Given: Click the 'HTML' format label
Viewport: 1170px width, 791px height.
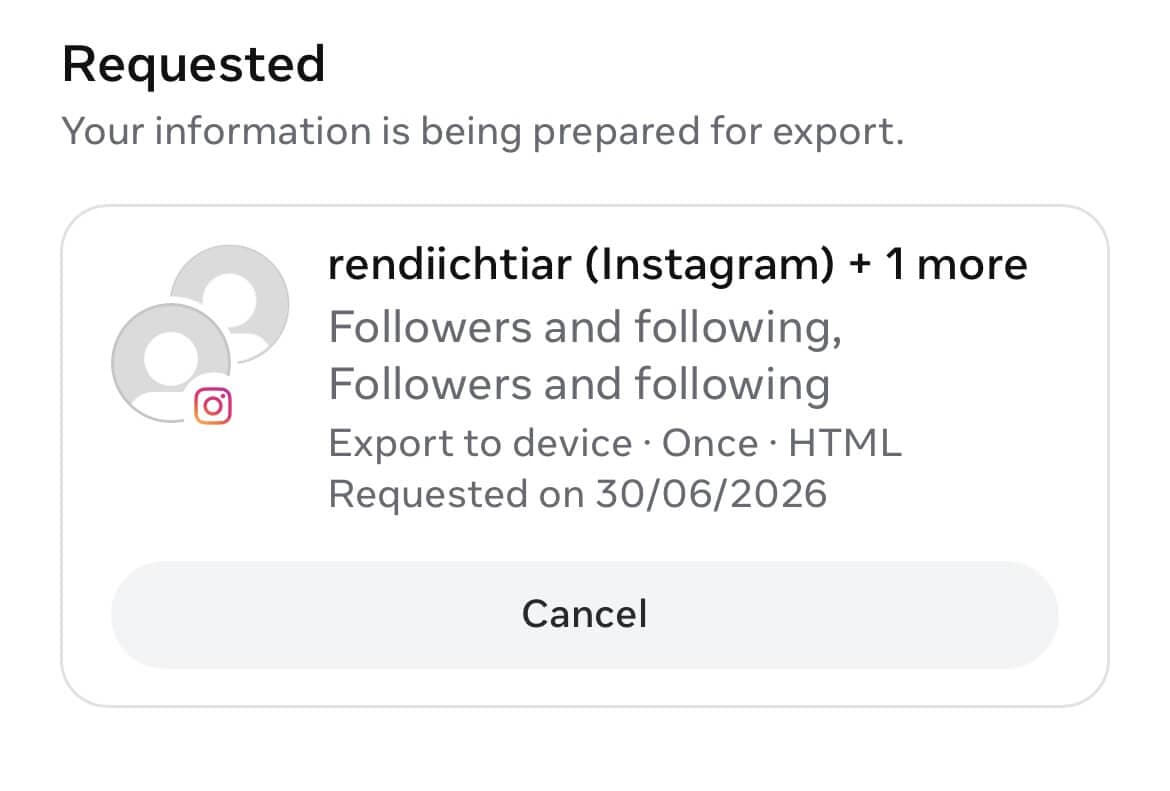Looking at the screenshot, I should pos(845,443).
